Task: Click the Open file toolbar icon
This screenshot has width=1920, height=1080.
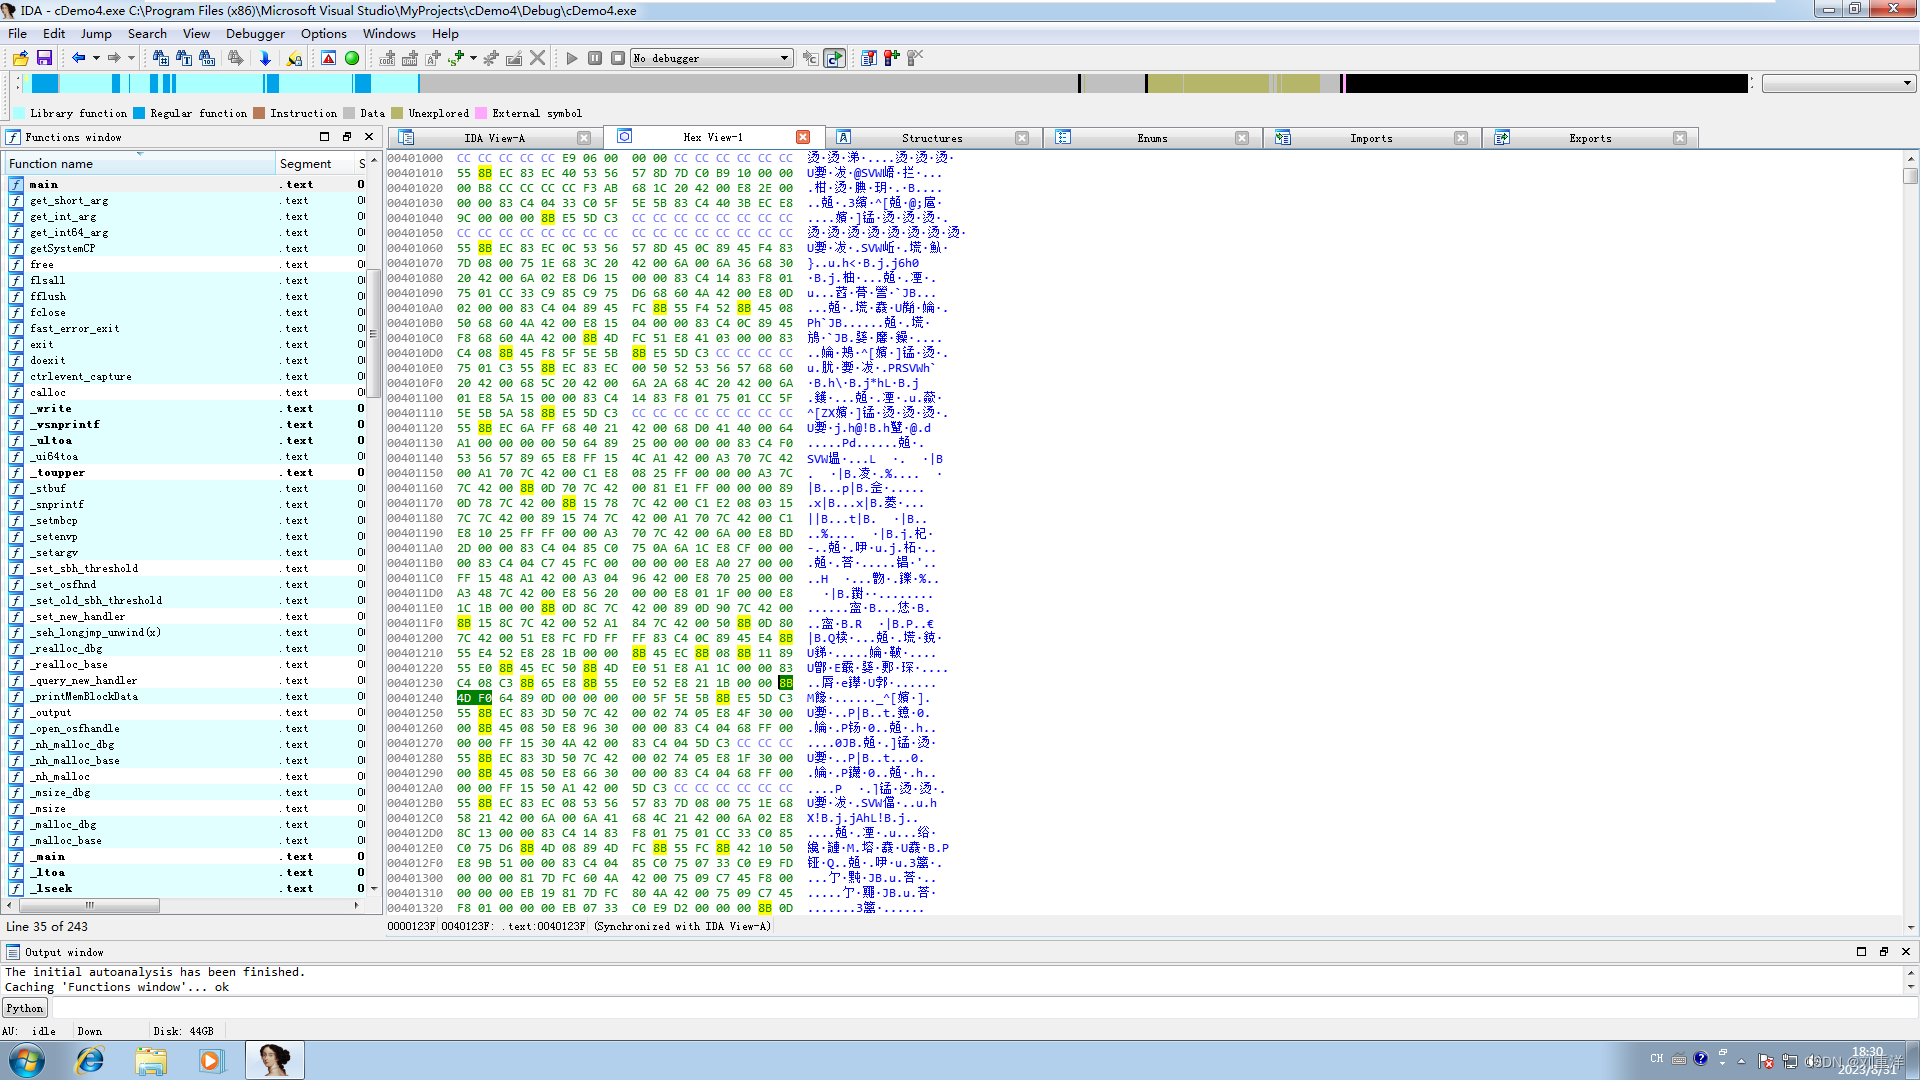Action: pos(20,58)
